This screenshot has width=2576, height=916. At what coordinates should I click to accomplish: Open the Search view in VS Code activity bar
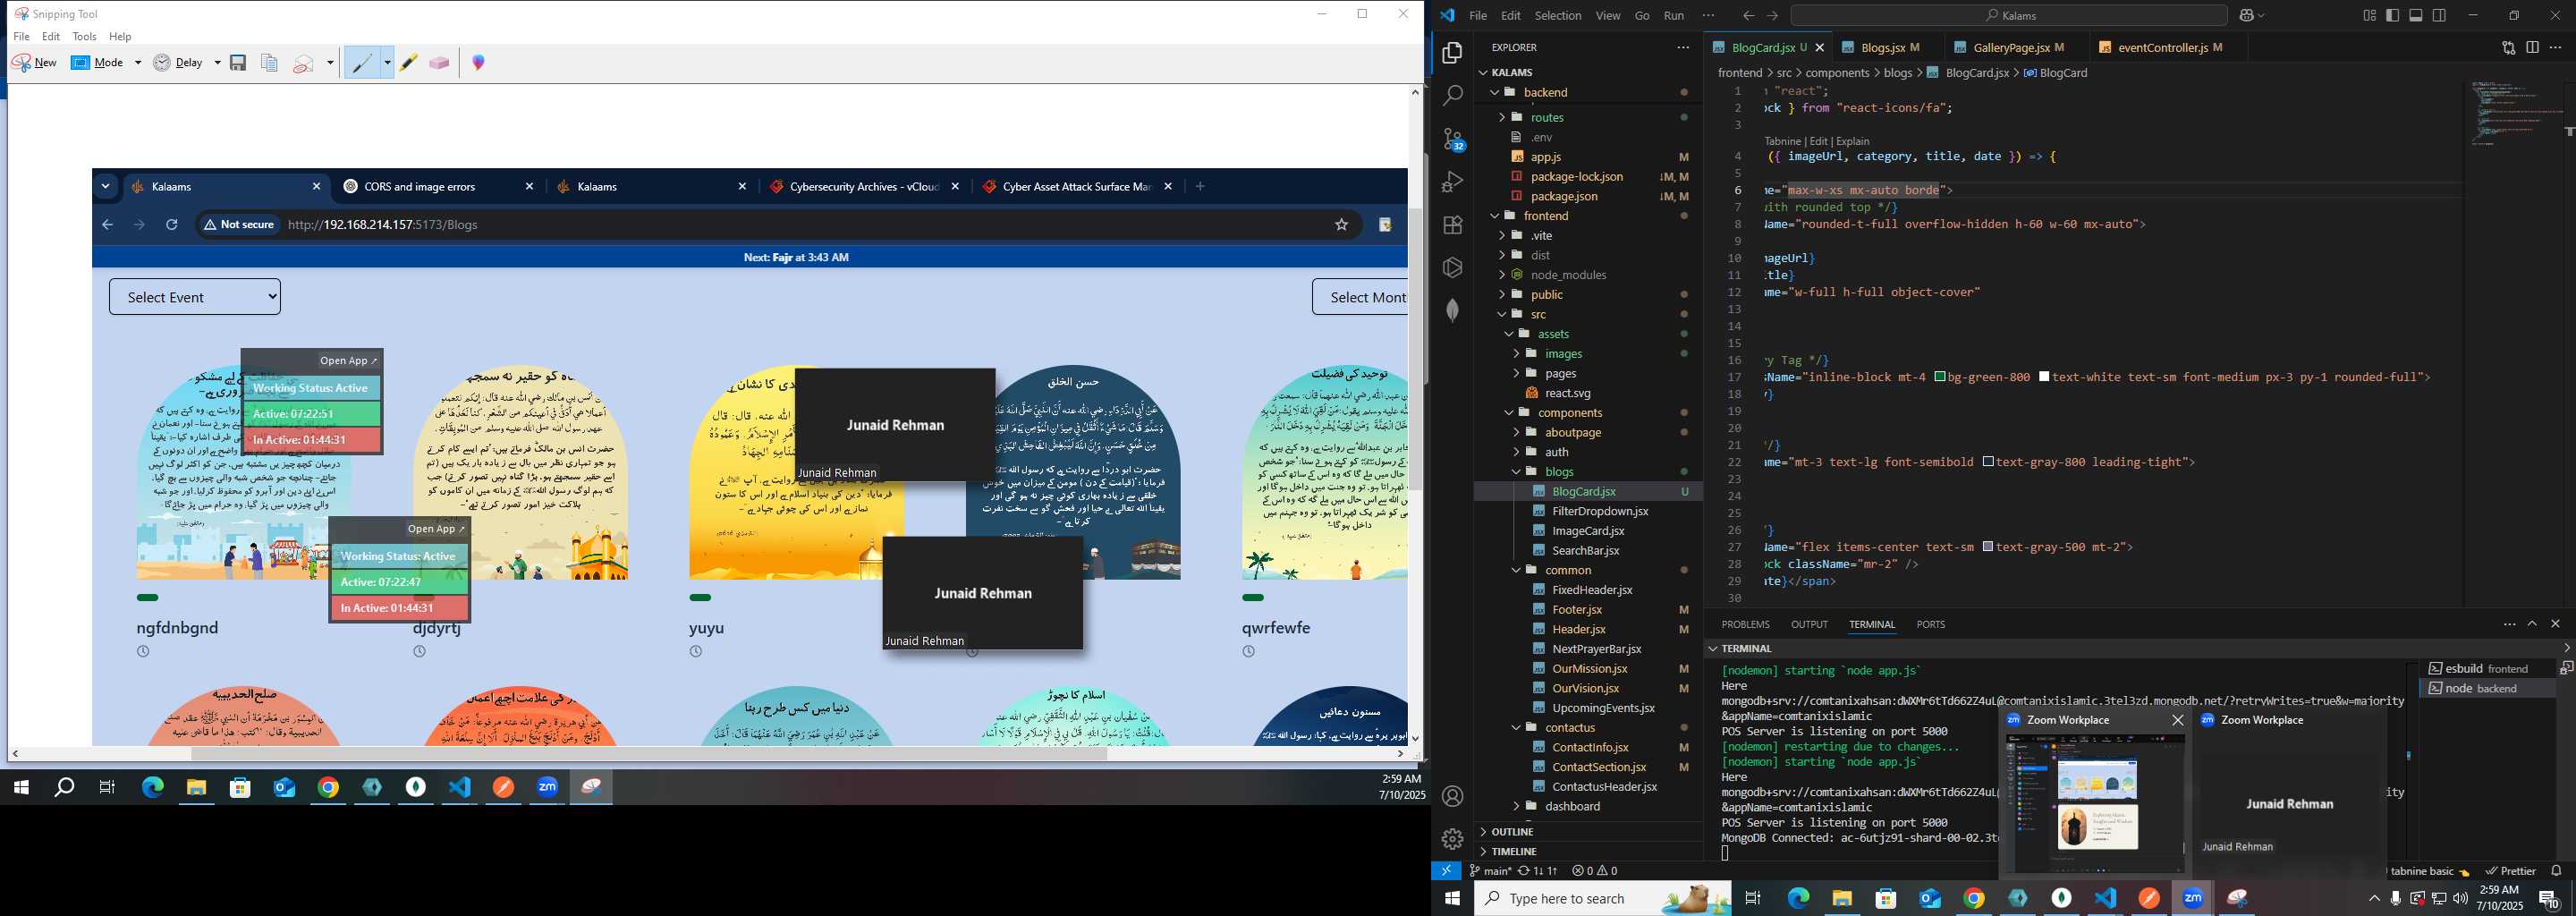[x=1452, y=95]
